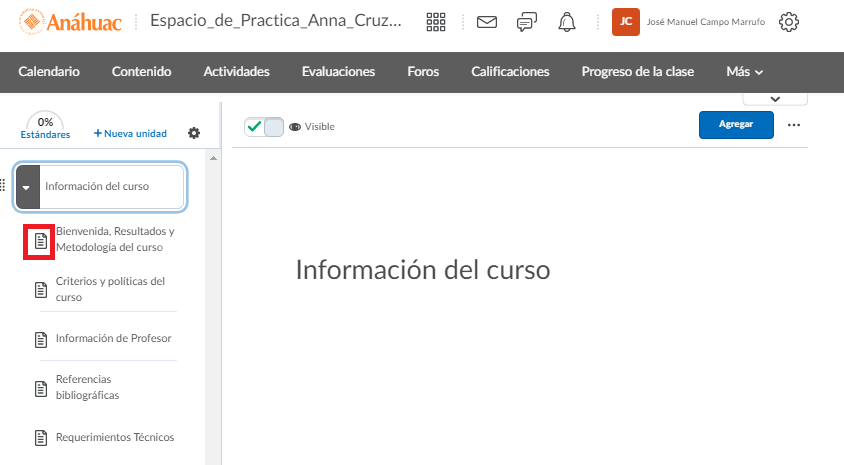
Task: Expand the Más menu in navbar
Action: point(744,72)
